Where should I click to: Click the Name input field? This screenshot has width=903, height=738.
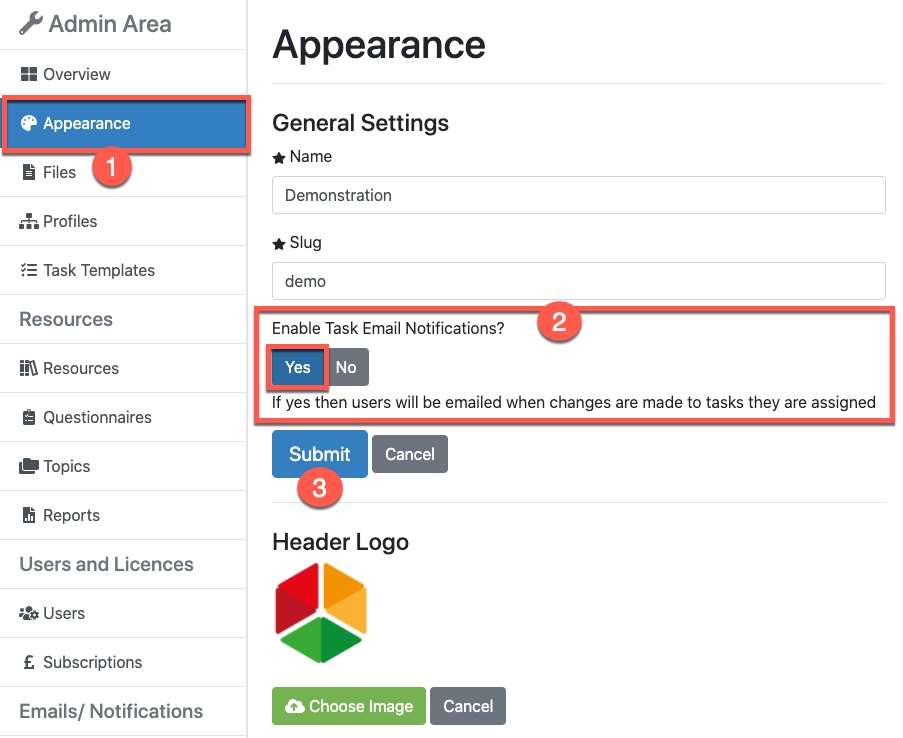point(578,195)
